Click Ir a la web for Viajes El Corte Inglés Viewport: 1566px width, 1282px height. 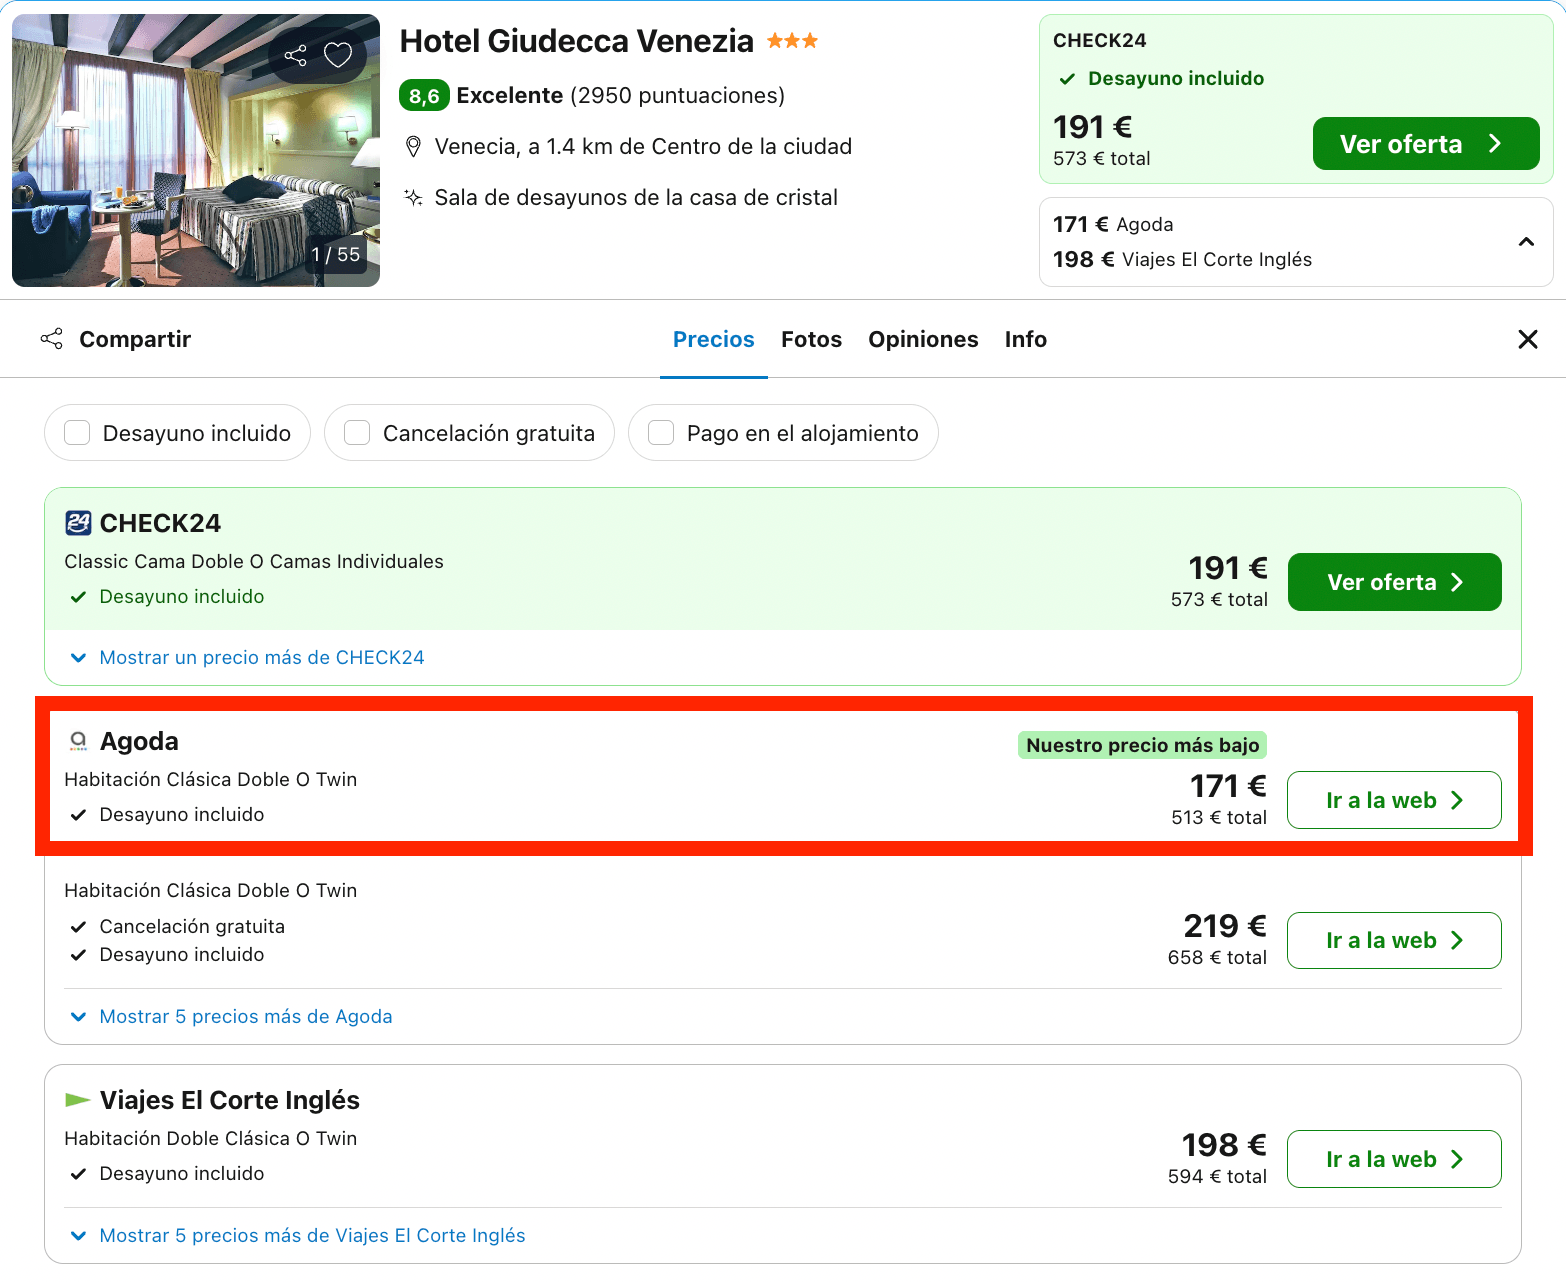coord(1394,1159)
